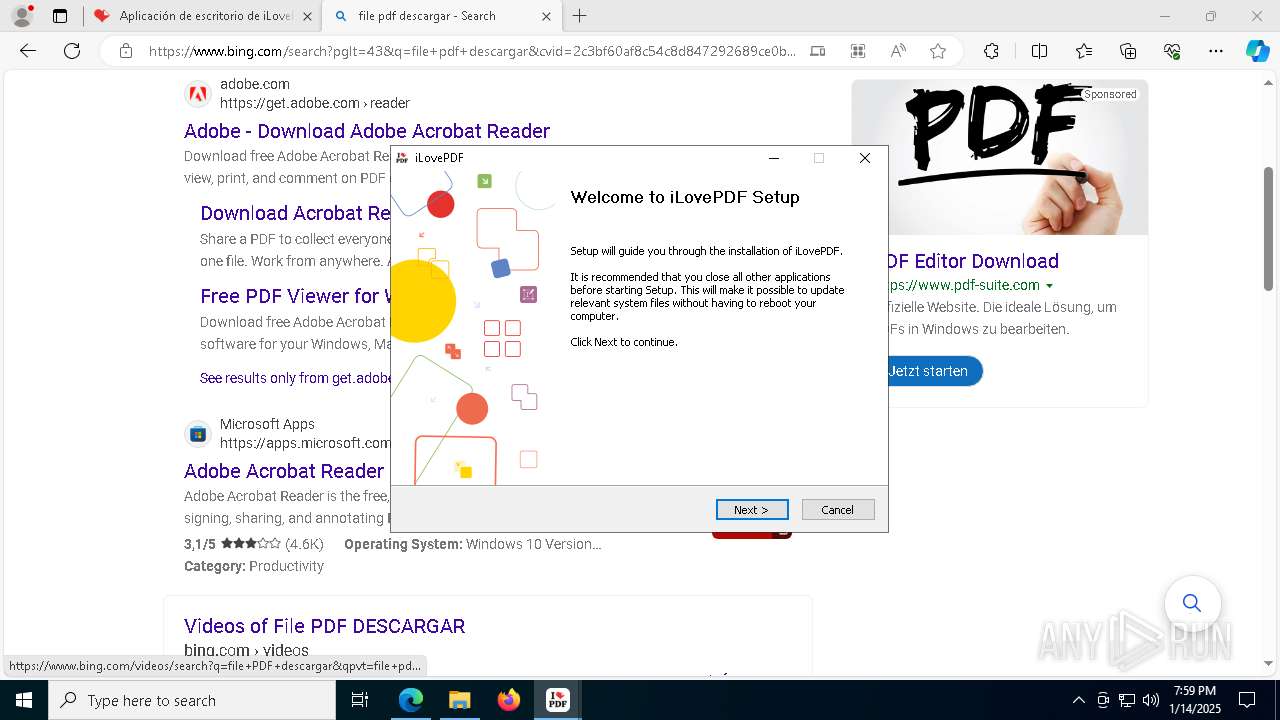The width and height of the screenshot is (1280, 720).
Task: Click 'See results only from get.adobe' link
Action: click(x=295, y=378)
